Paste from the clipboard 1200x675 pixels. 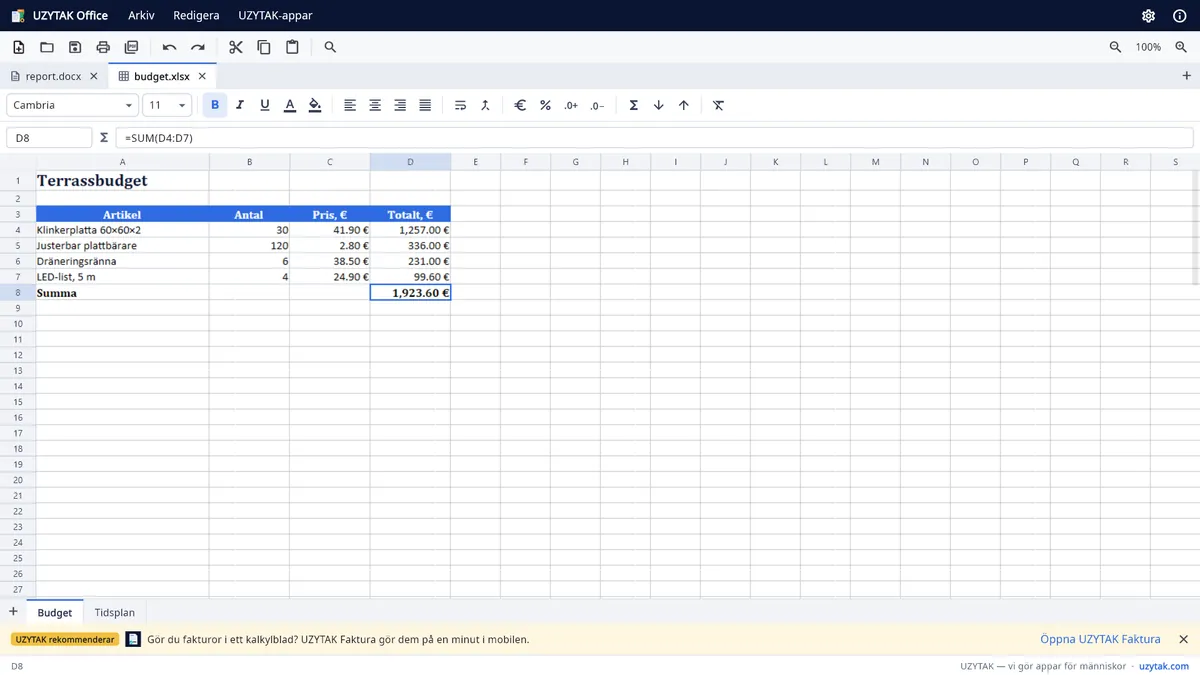(x=292, y=47)
